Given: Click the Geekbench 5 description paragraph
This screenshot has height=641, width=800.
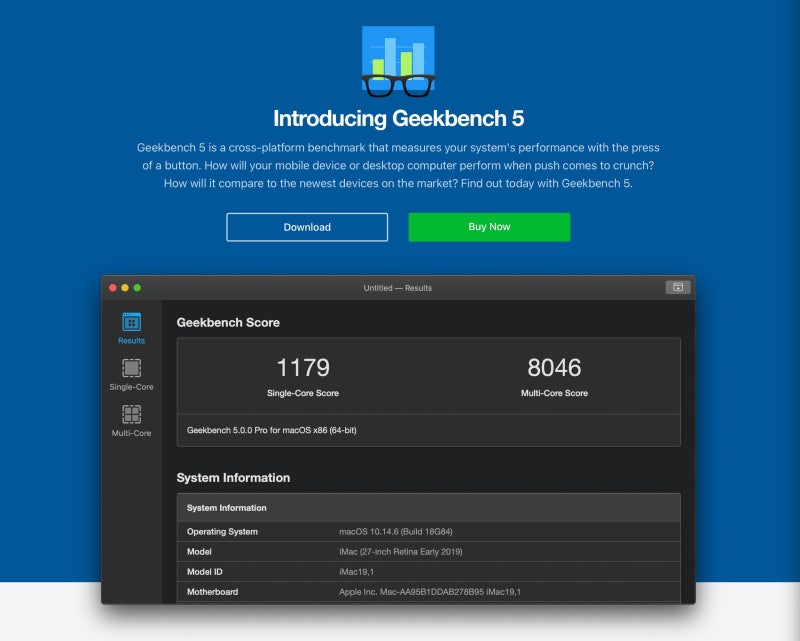Looking at the screenshot, I should pos(398,165).
